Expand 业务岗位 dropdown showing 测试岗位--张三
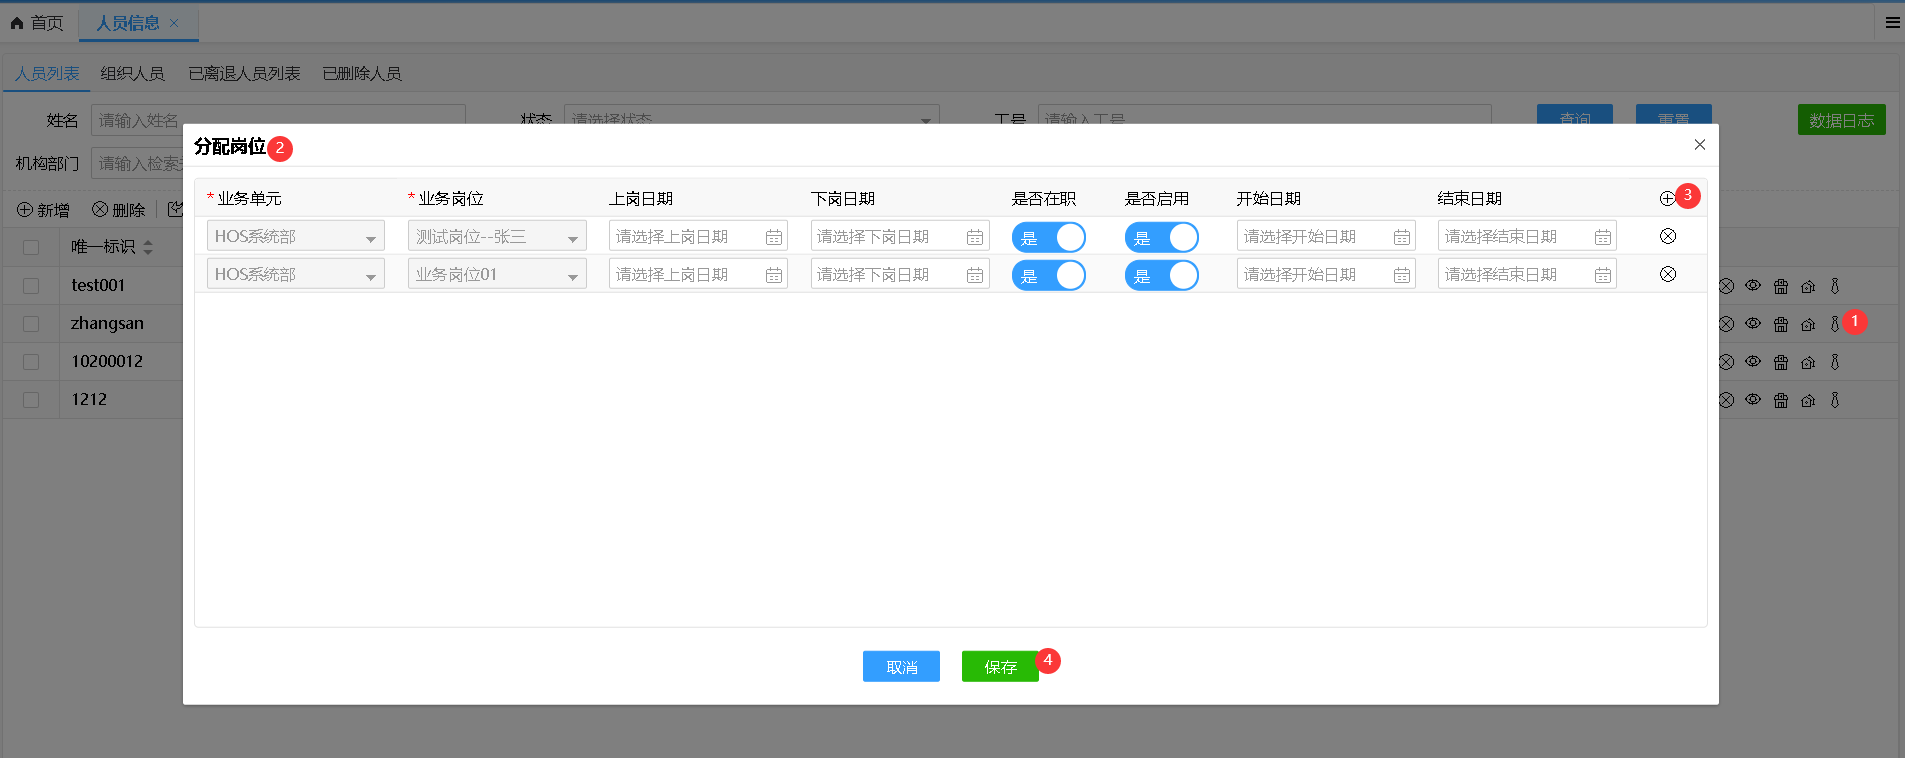 pyautogui.click(x=496, y=237)
